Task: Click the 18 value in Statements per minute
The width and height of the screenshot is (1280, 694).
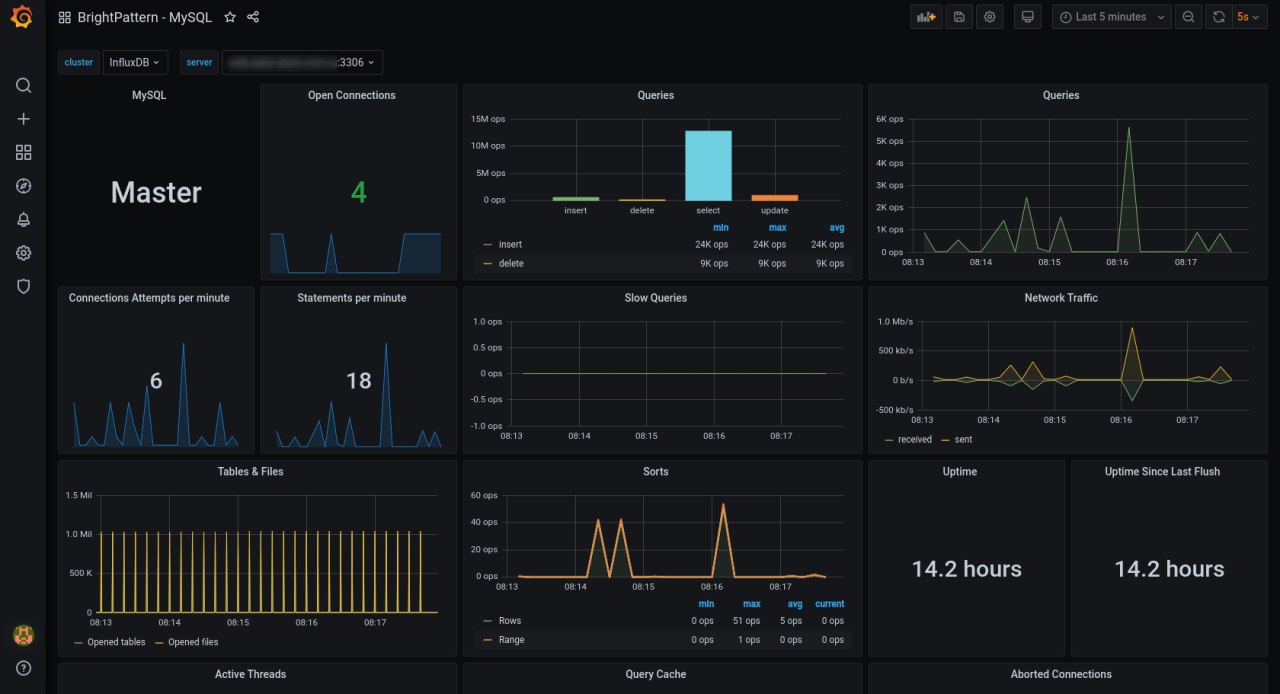Action: pos(358,380)
